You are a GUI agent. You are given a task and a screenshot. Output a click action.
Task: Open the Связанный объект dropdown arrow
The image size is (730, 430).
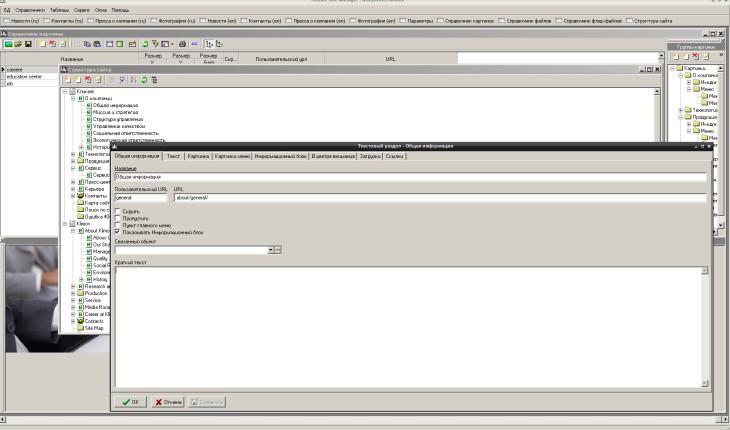(270, 250)
